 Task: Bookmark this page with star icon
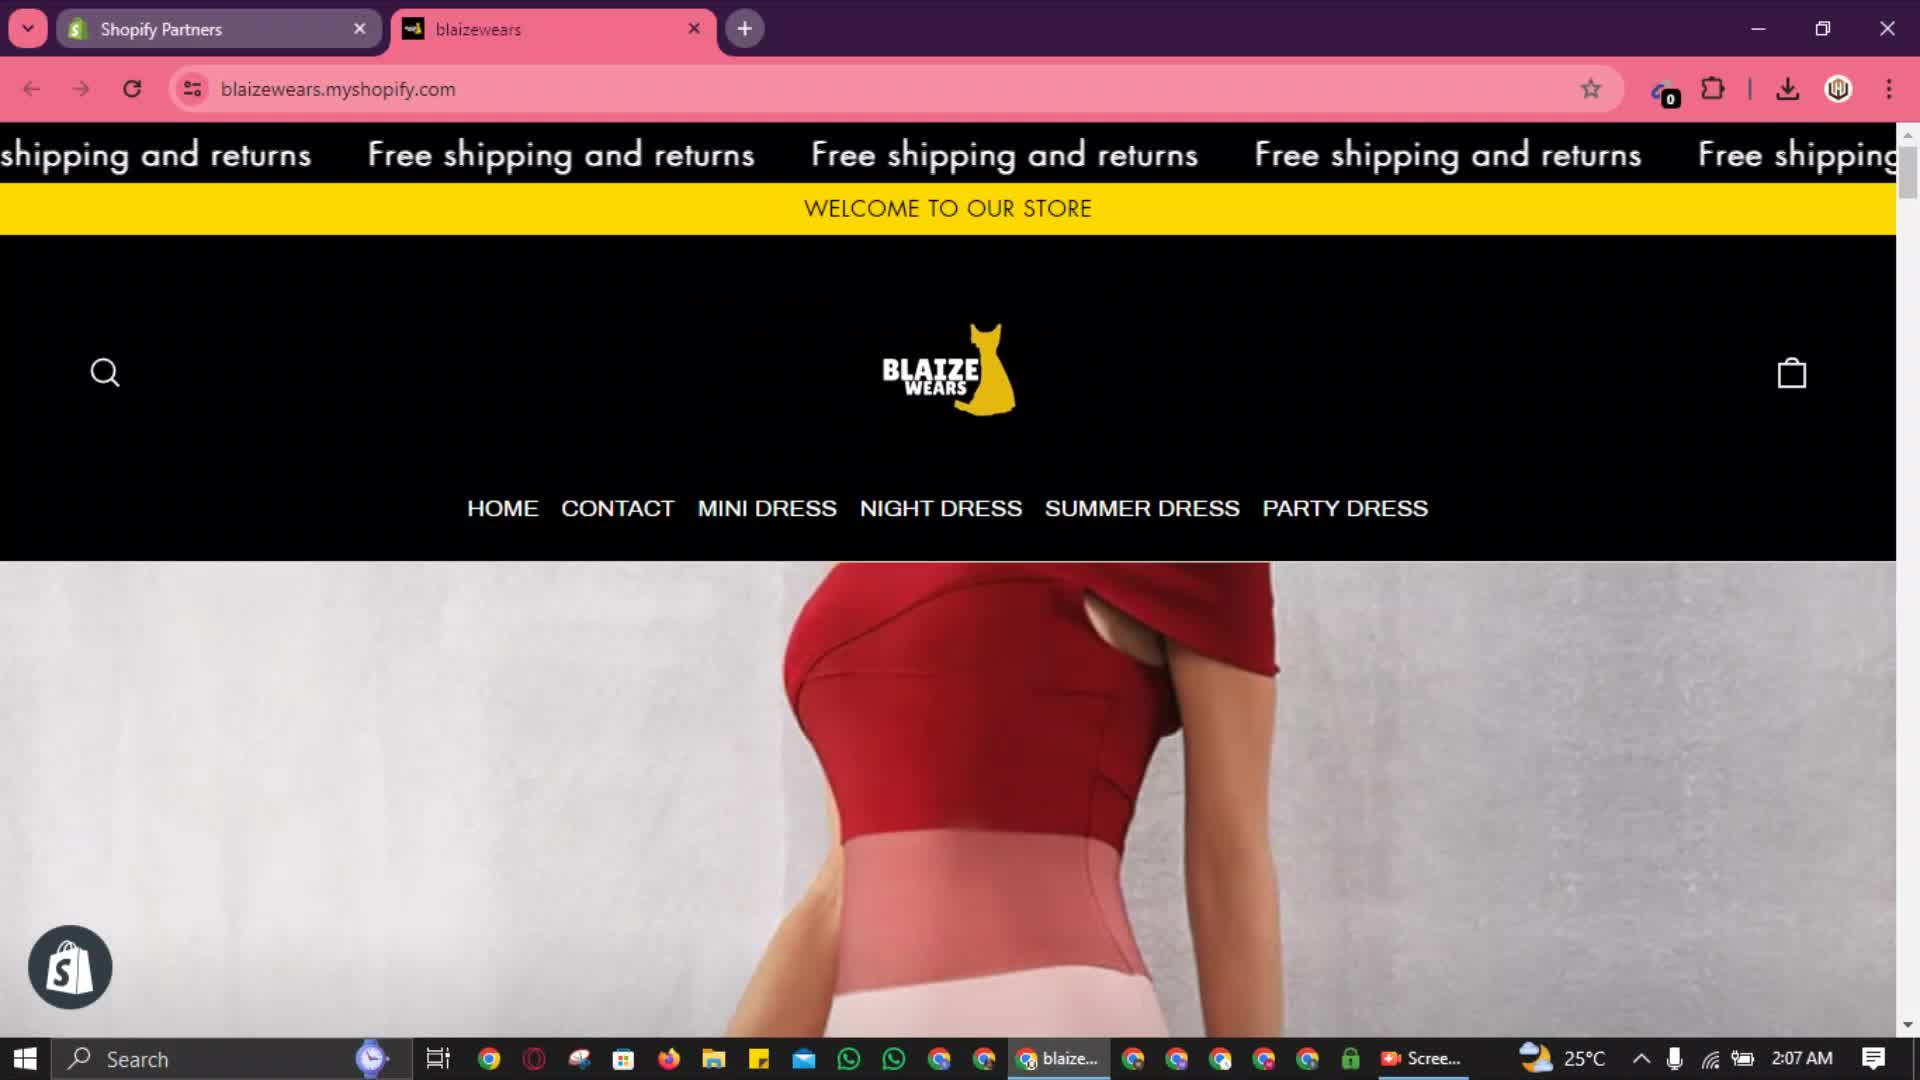click(1591, 89)
